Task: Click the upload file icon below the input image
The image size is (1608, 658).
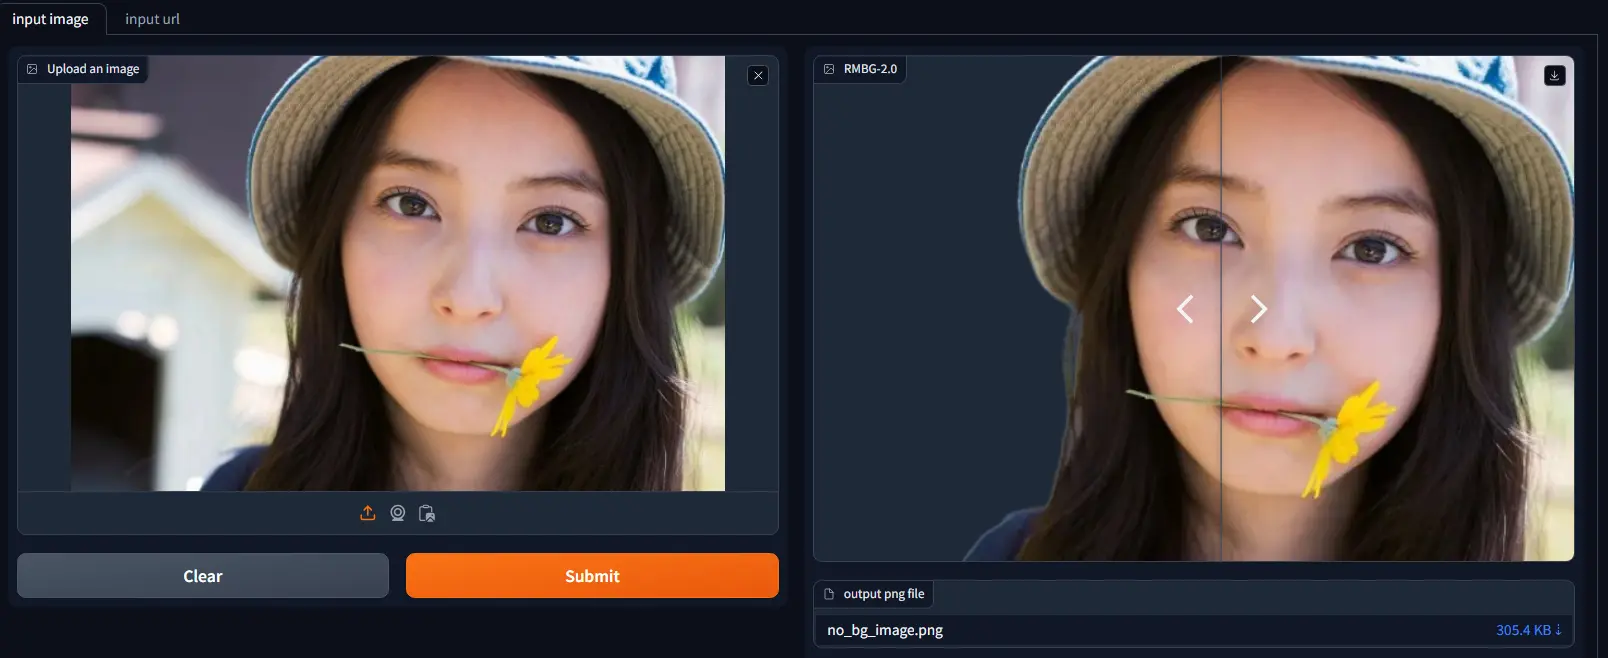Action: tap(368, 513)
